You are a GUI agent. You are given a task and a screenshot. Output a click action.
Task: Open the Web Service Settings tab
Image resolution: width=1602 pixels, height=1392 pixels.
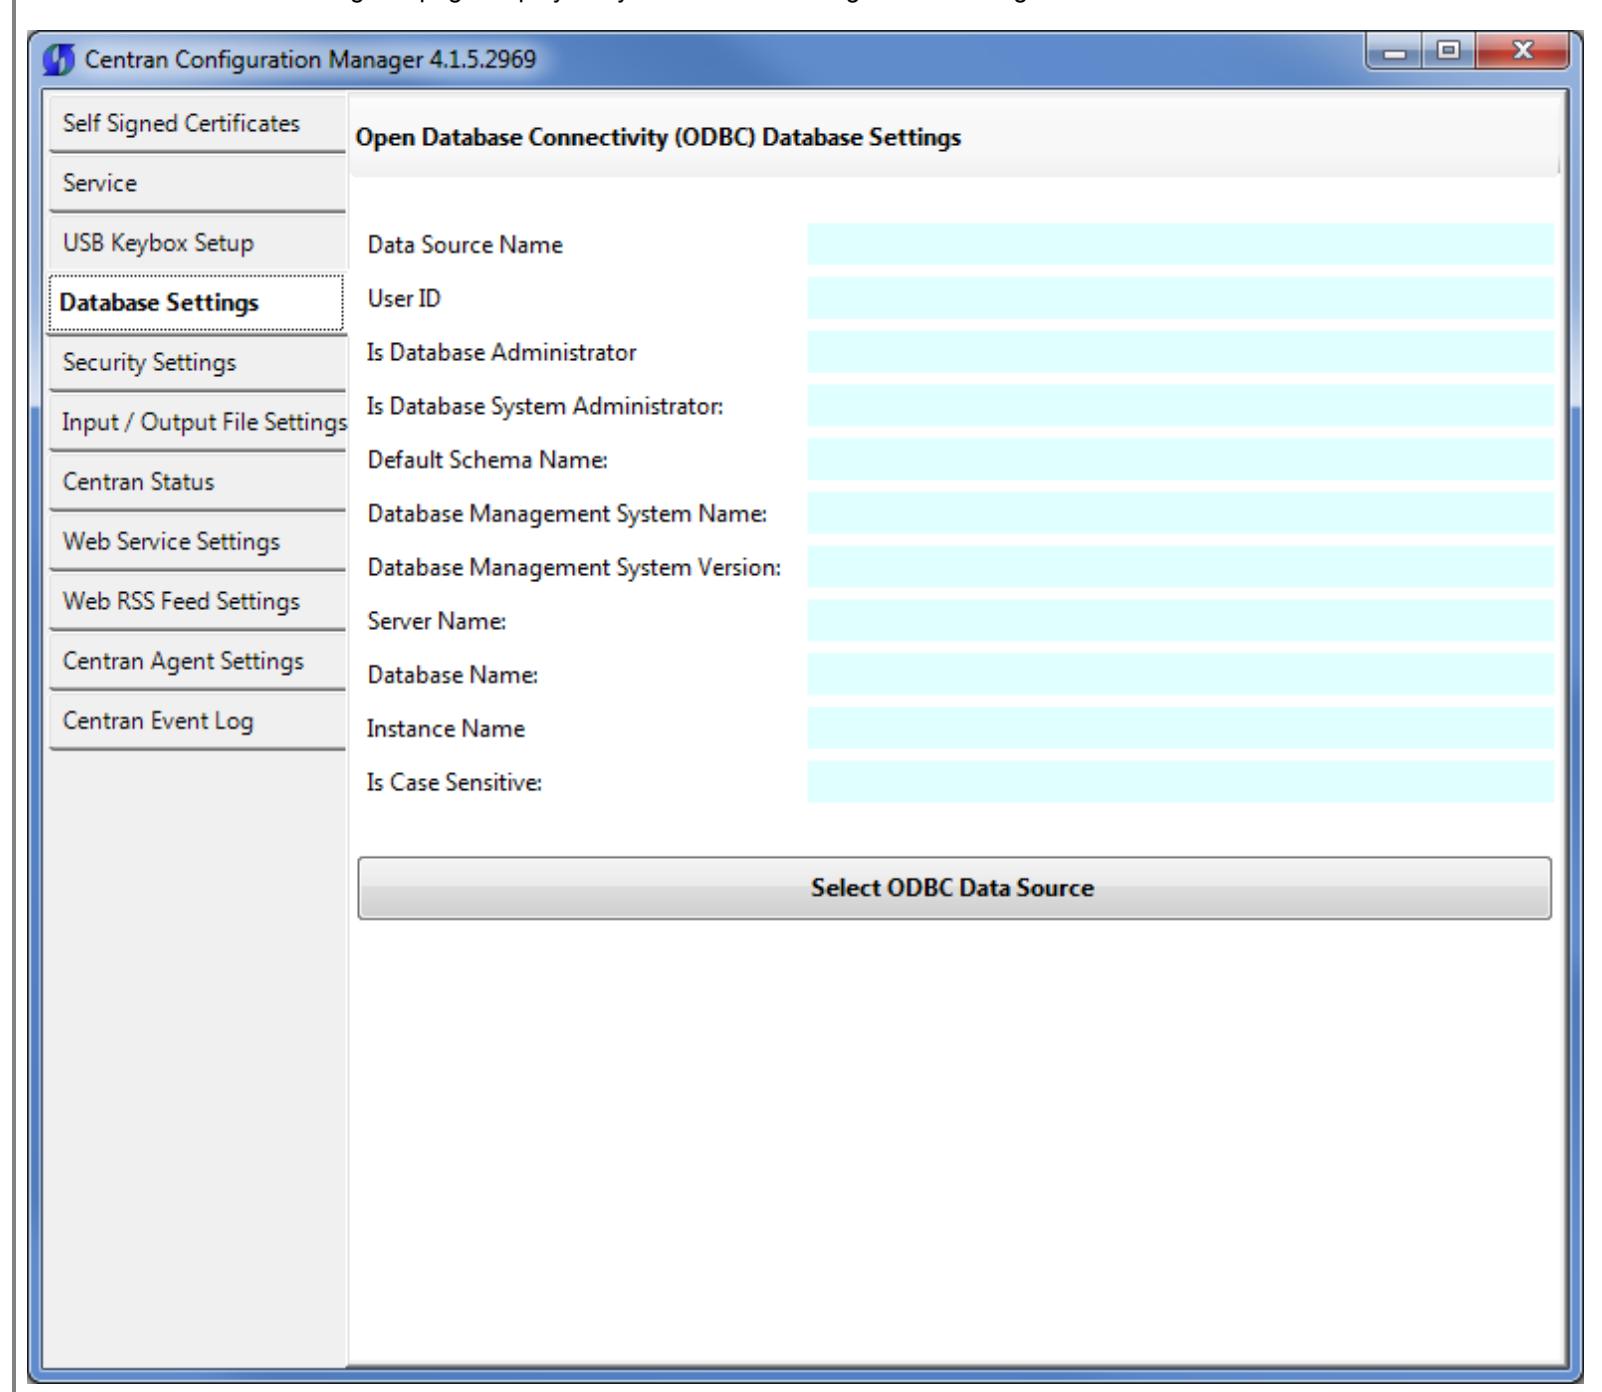pyautogui.click(x=197, y=542)
